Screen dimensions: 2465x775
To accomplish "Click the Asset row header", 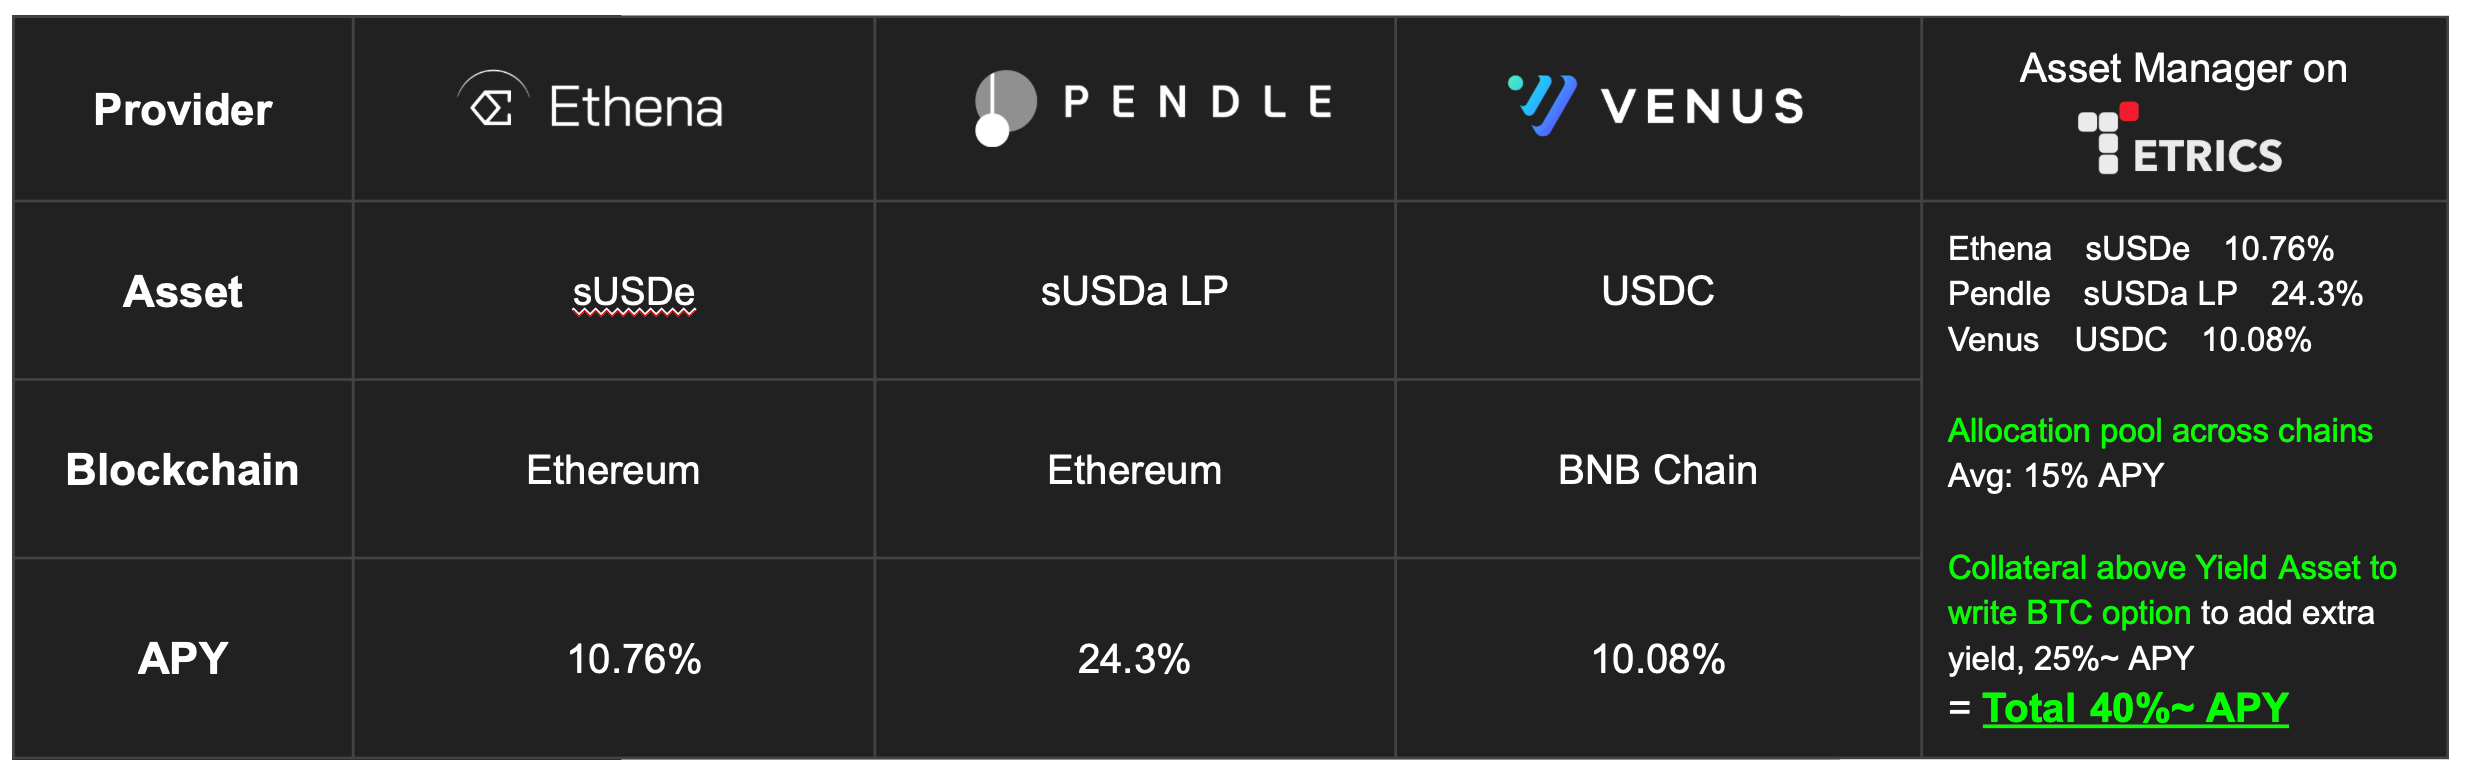I will (183, 292).
